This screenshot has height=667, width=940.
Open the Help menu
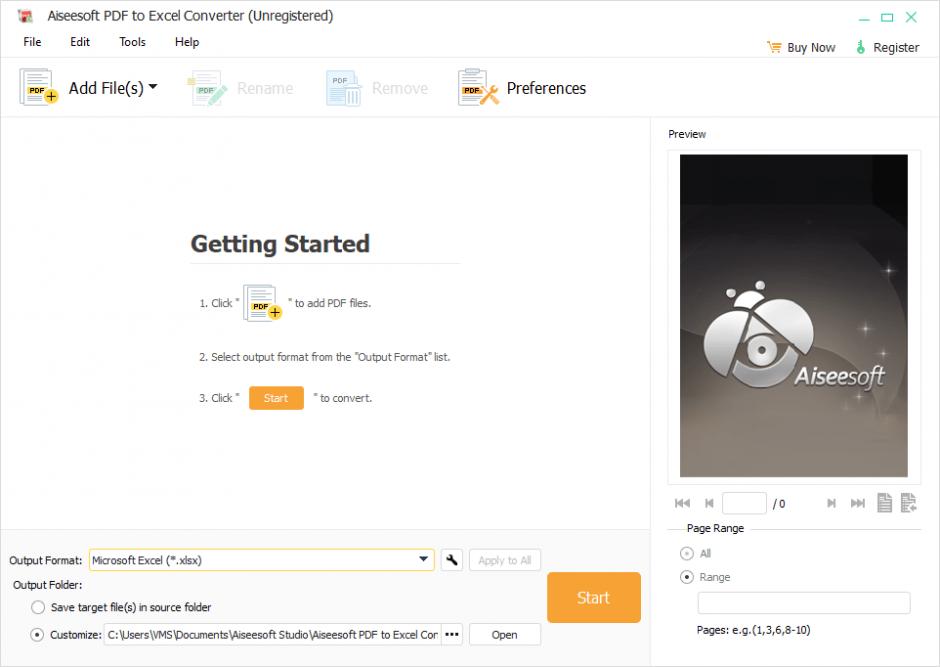187,42
